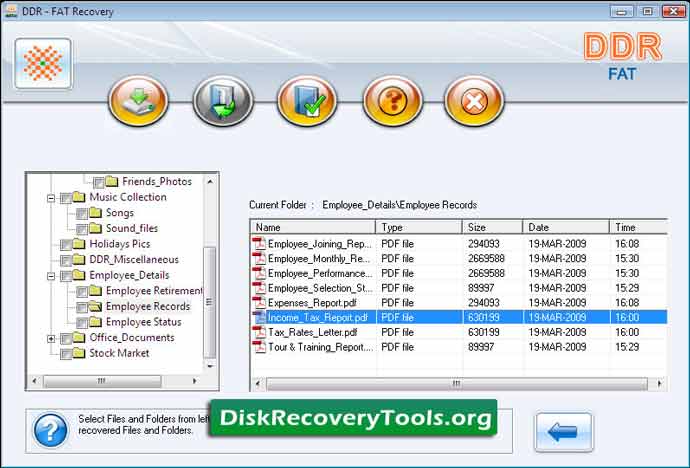This screenshot has width=690, height=468.
Task: Sort by the Time column header
Action: click(639, 227)
